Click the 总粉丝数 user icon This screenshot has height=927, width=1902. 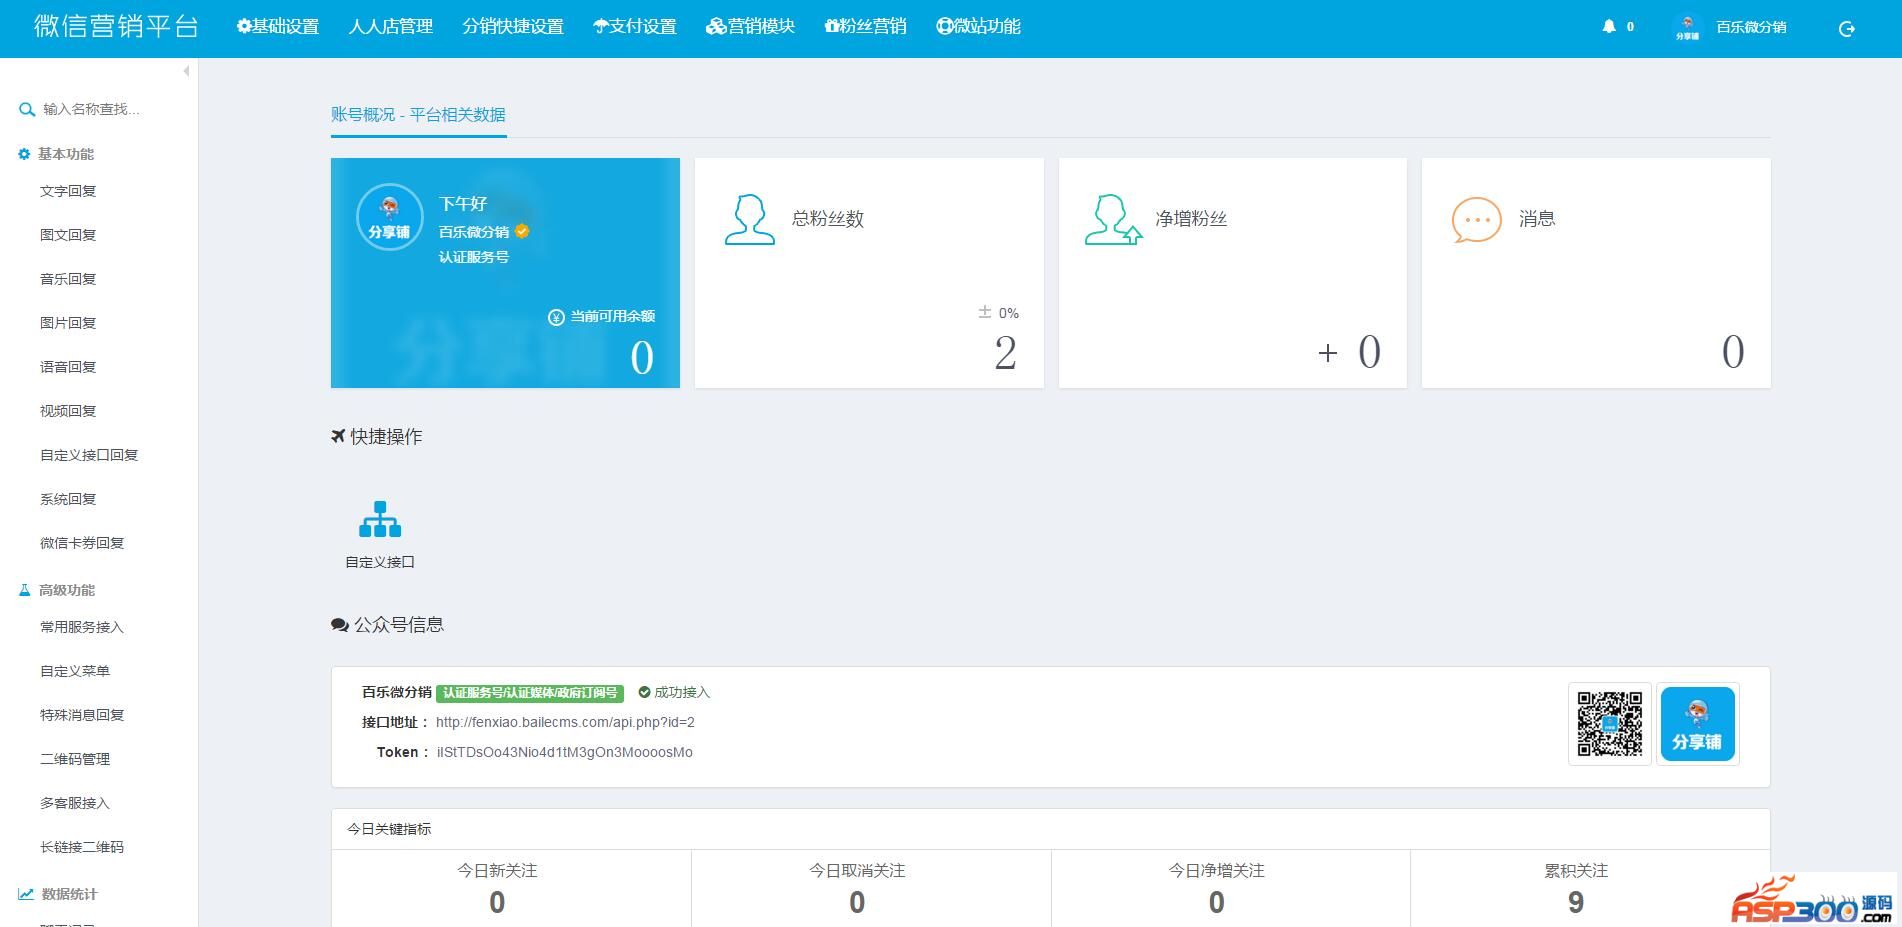749,220
